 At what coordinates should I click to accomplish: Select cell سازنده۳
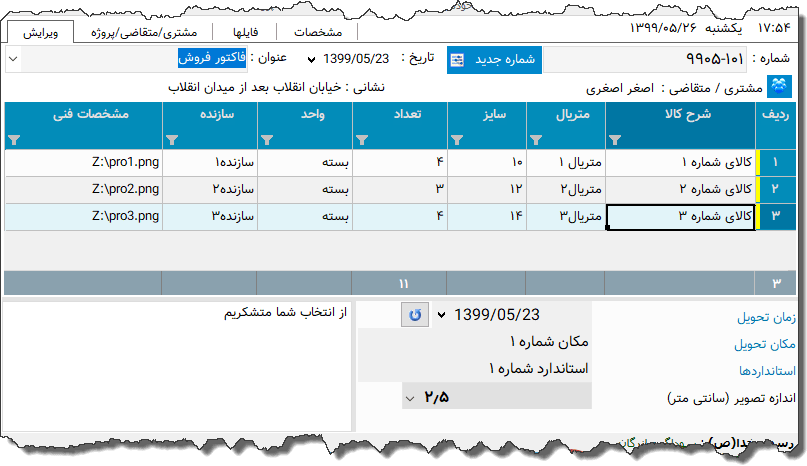[210, 216]
